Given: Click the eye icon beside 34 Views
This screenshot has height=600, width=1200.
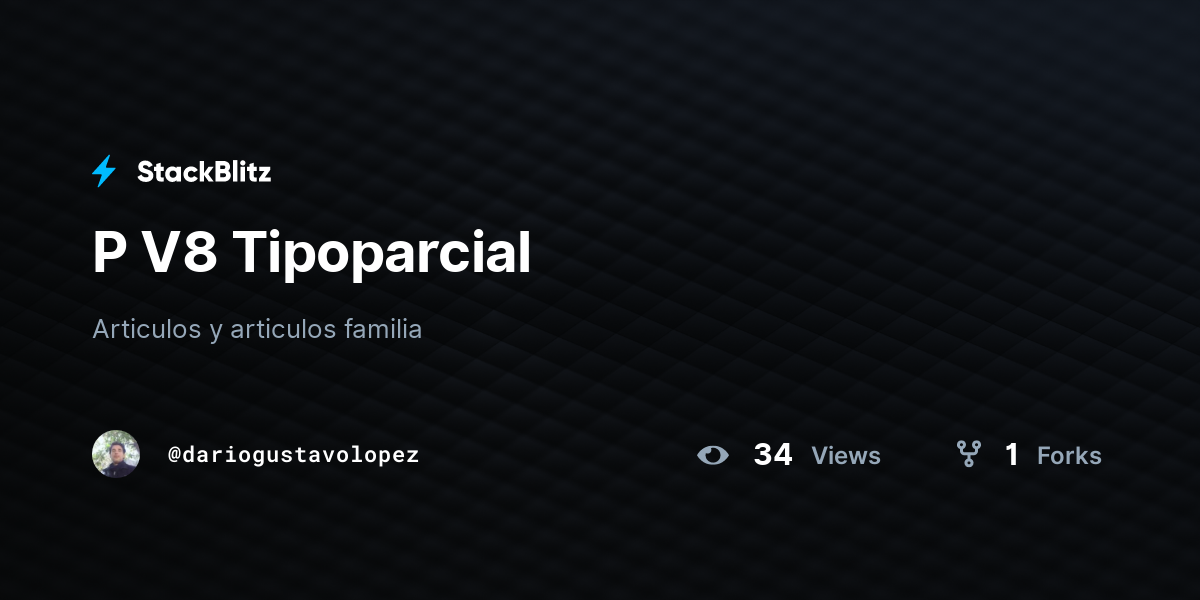Looking at the screenshot, I should tap(713, 455).
